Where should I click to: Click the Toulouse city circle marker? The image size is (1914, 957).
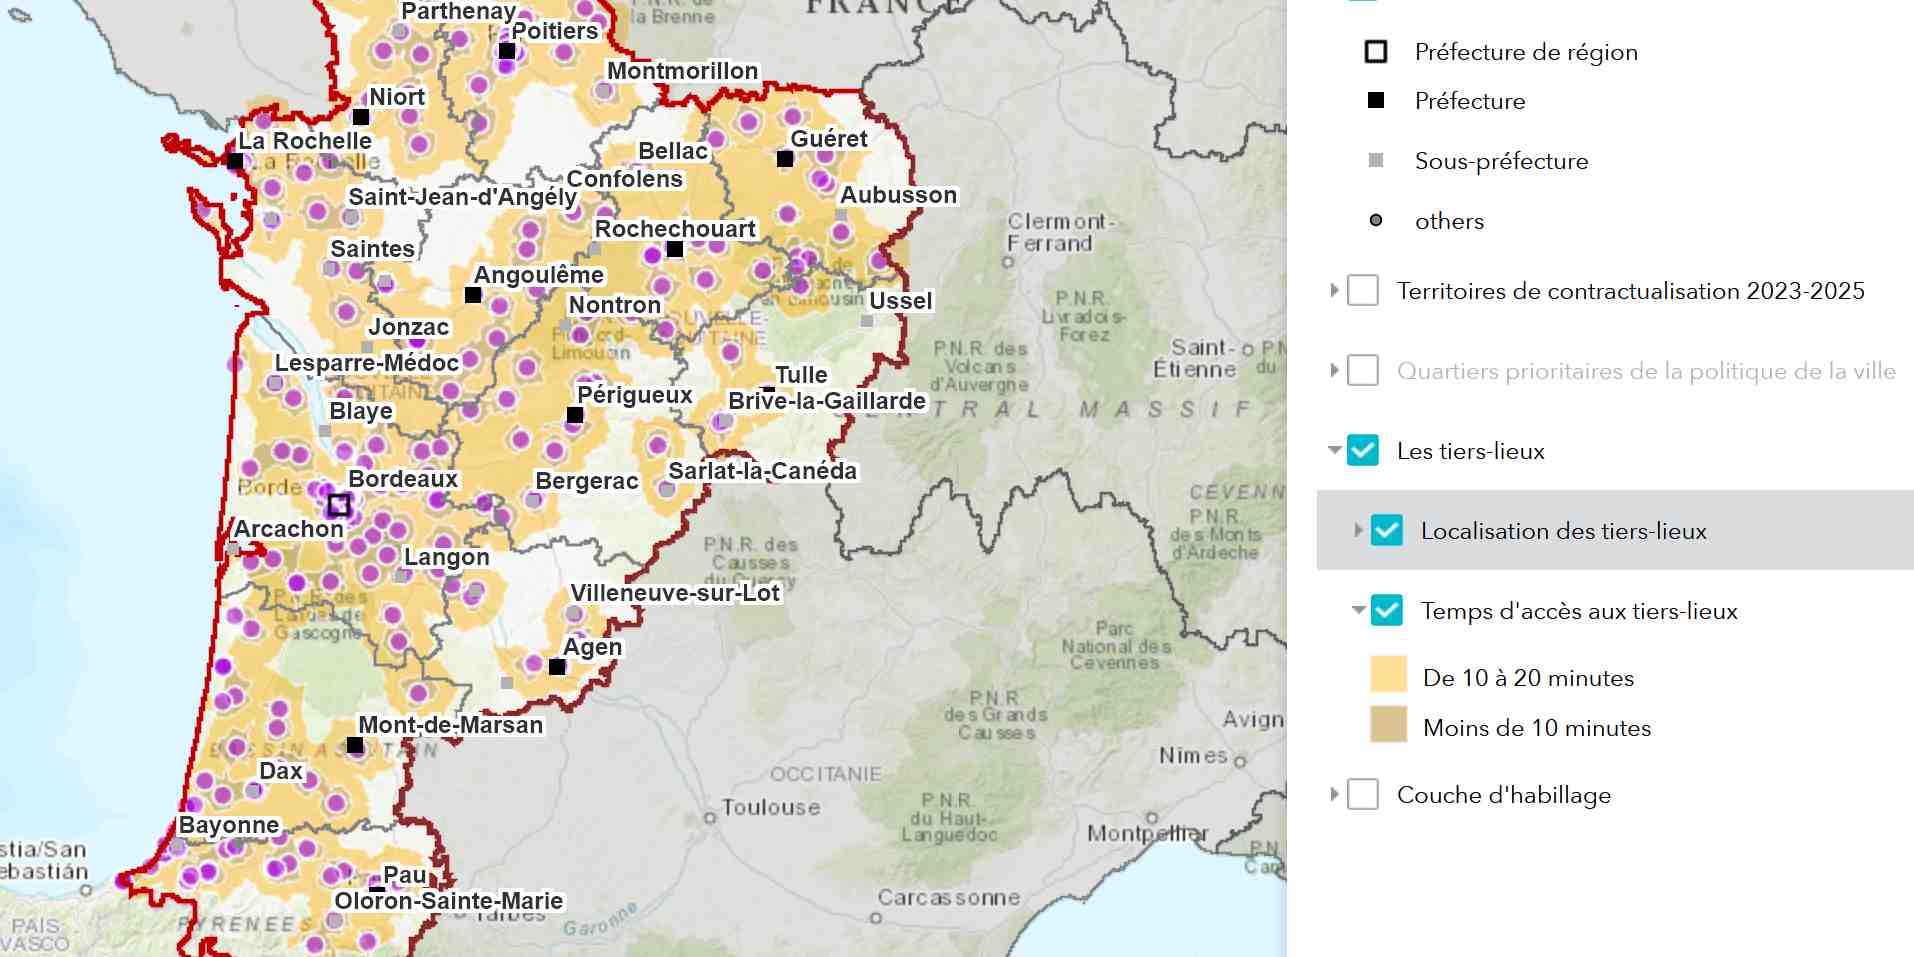click(x=709, y=818)
